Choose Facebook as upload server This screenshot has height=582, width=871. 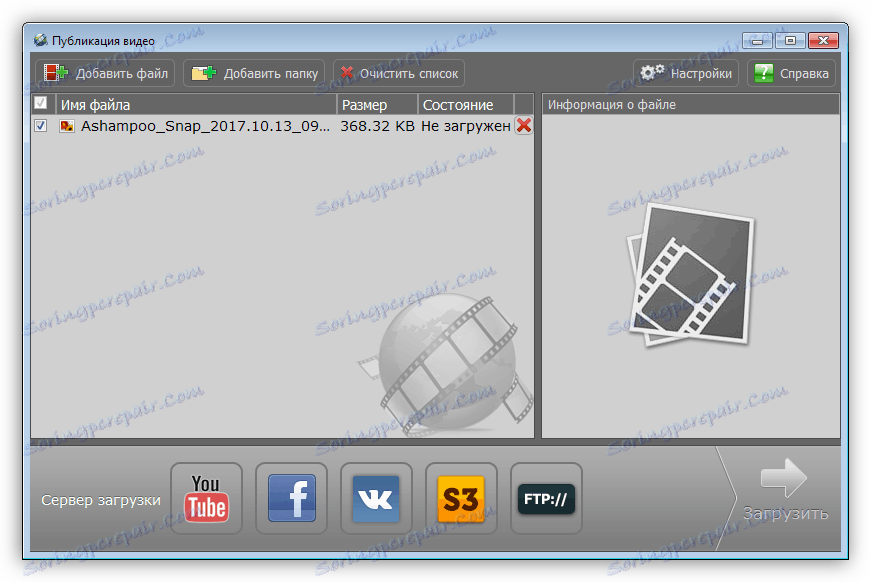point(291,498)
